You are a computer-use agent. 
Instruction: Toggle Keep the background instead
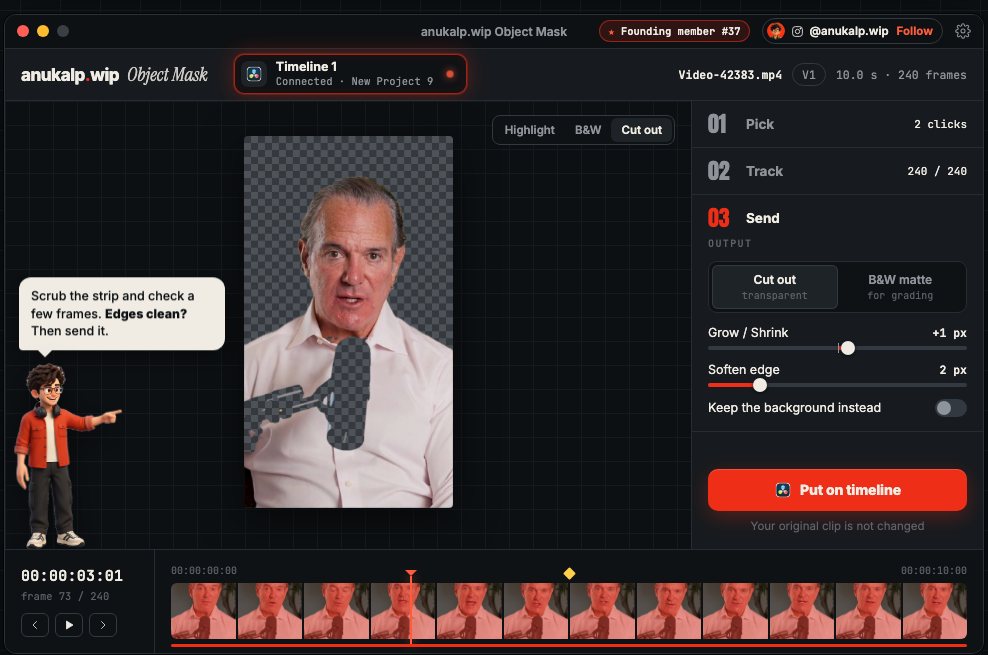click(x=950, y=408)
